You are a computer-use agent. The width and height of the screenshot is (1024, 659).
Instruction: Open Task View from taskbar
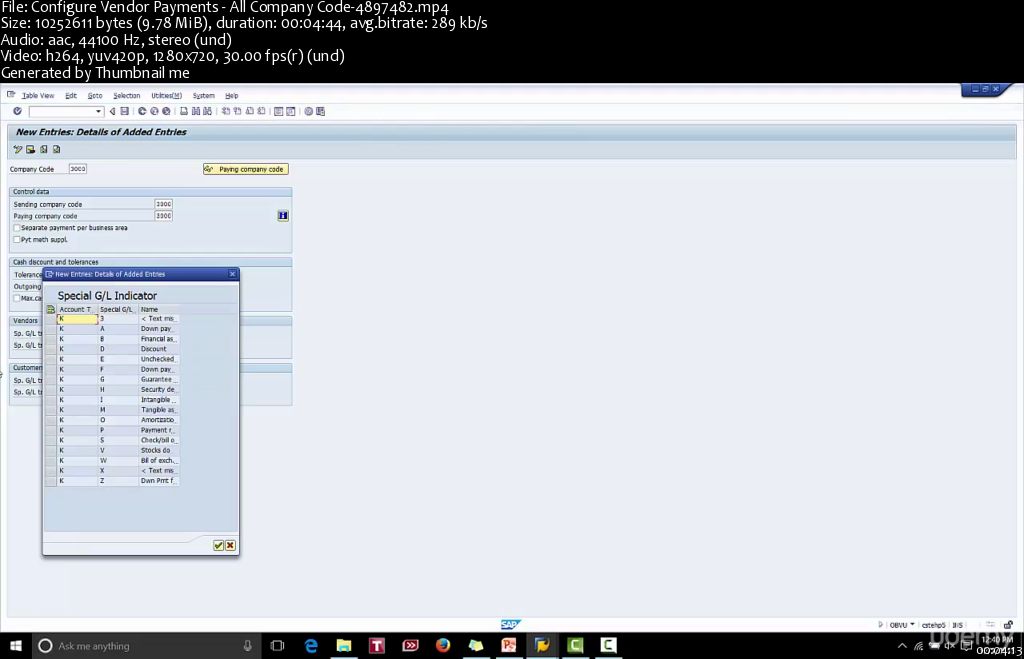point(278,646)
